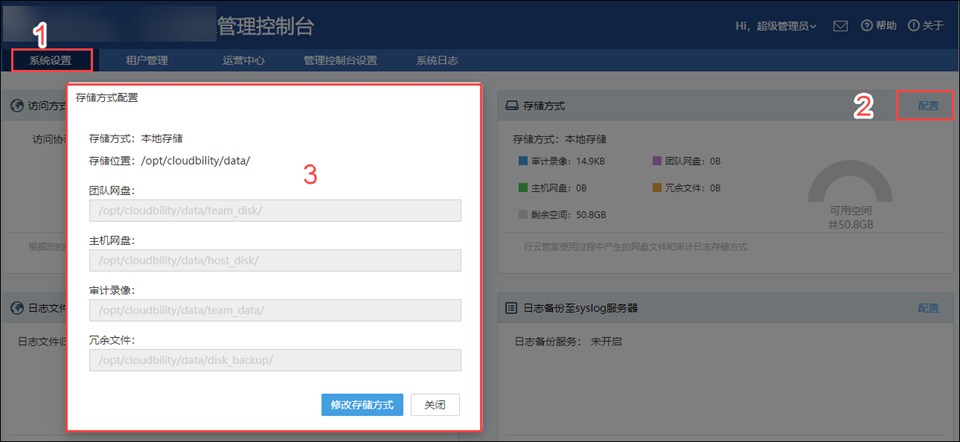Click the storage method disk icon
The height and width of the screenshot is (442, 960).
point(511,106)
